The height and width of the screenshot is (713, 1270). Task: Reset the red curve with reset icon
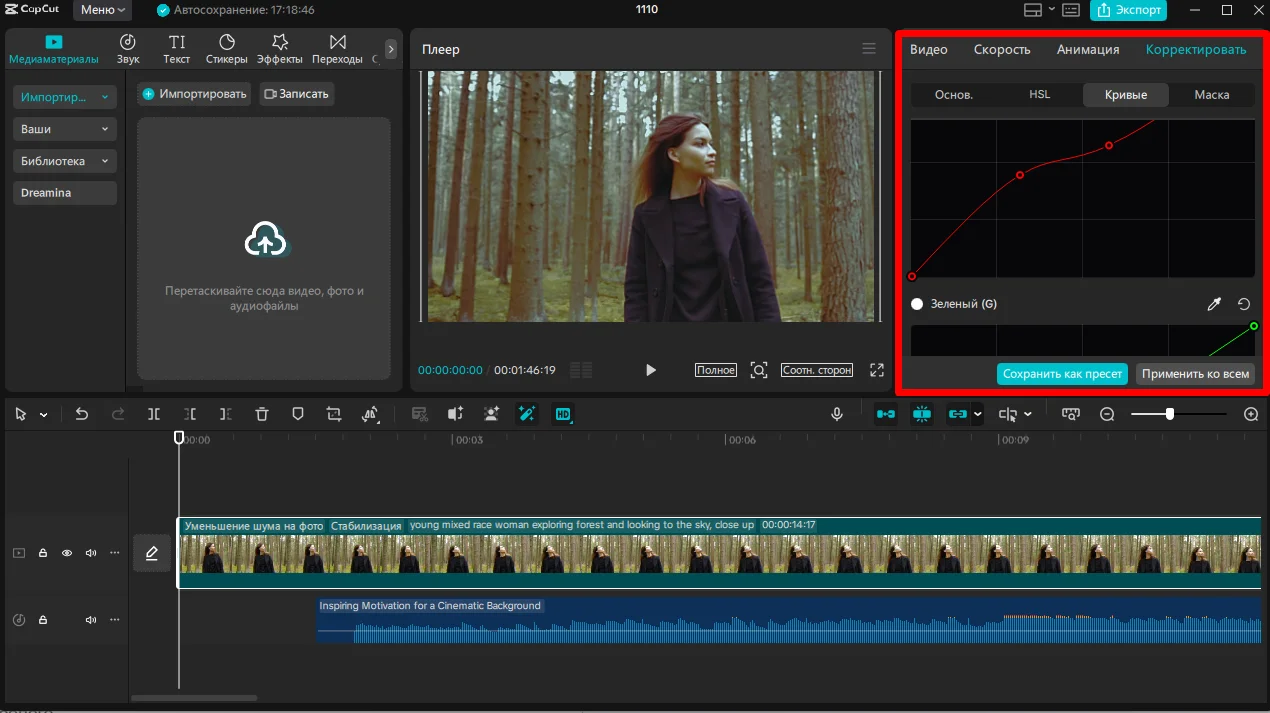point(1244,304)
